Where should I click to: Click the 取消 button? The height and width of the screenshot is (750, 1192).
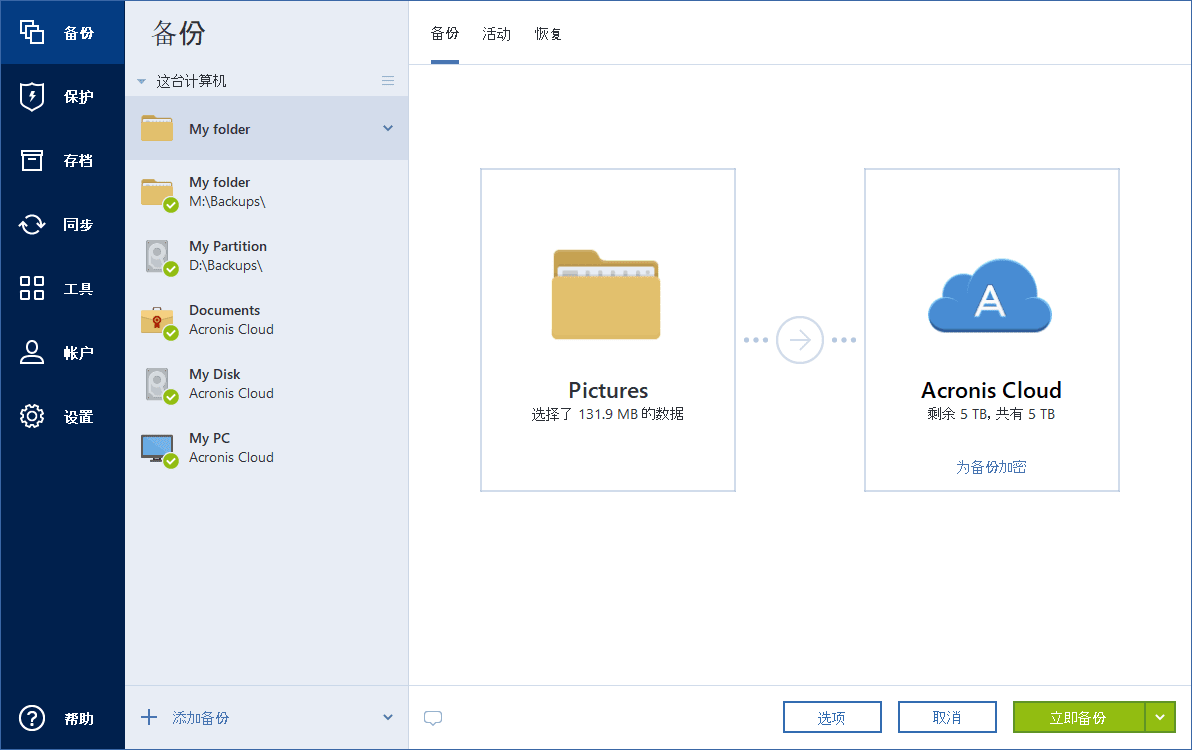(x=947, y=717)
